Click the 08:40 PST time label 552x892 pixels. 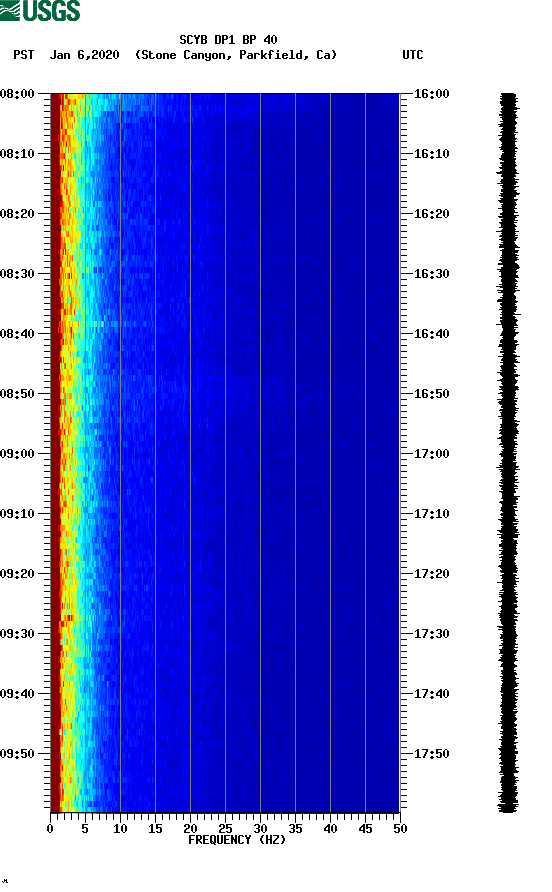click(x=18, y=334)
